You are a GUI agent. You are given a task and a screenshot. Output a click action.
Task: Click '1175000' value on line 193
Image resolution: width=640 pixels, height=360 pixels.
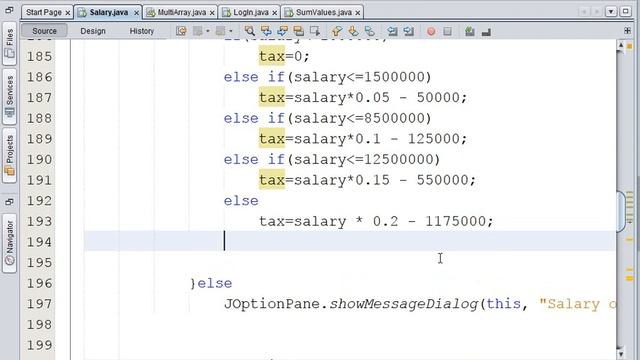456,221
